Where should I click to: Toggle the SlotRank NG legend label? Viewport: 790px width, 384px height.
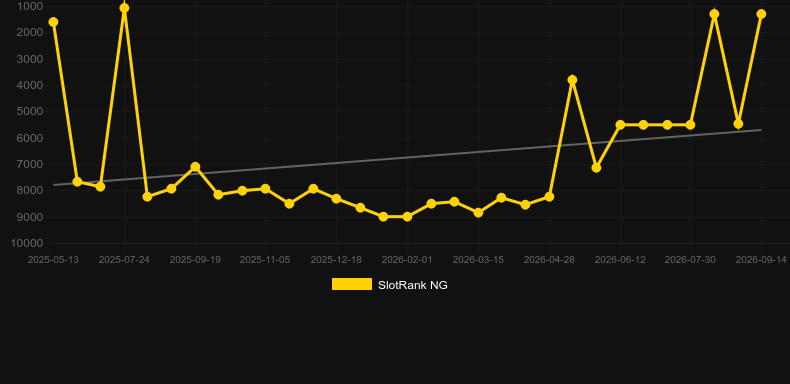pyautogui.click(x=413, y=285)
